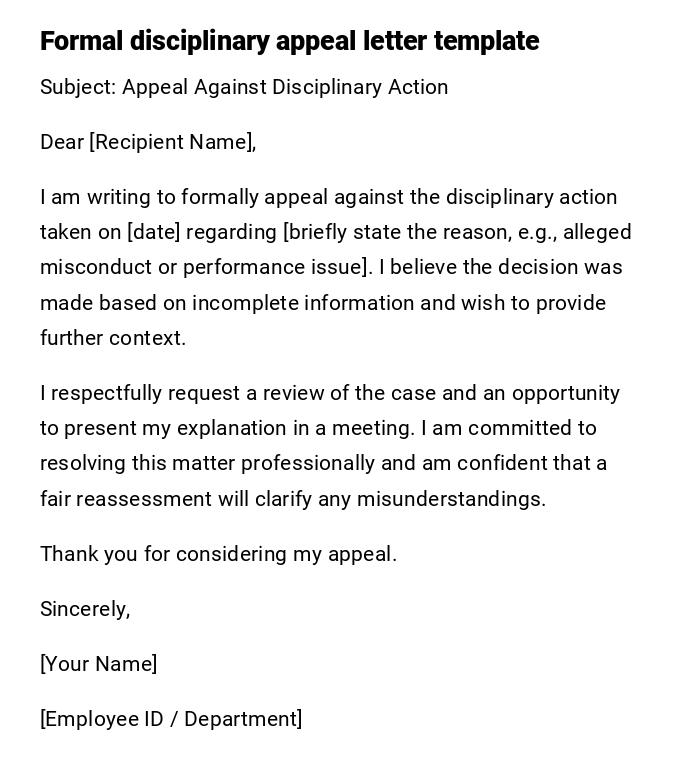Image resolution: width=700 pixels, height=782 pixels.
Task: Click the [Employee ID / Department] placeholder
Action: coord(171,719)
